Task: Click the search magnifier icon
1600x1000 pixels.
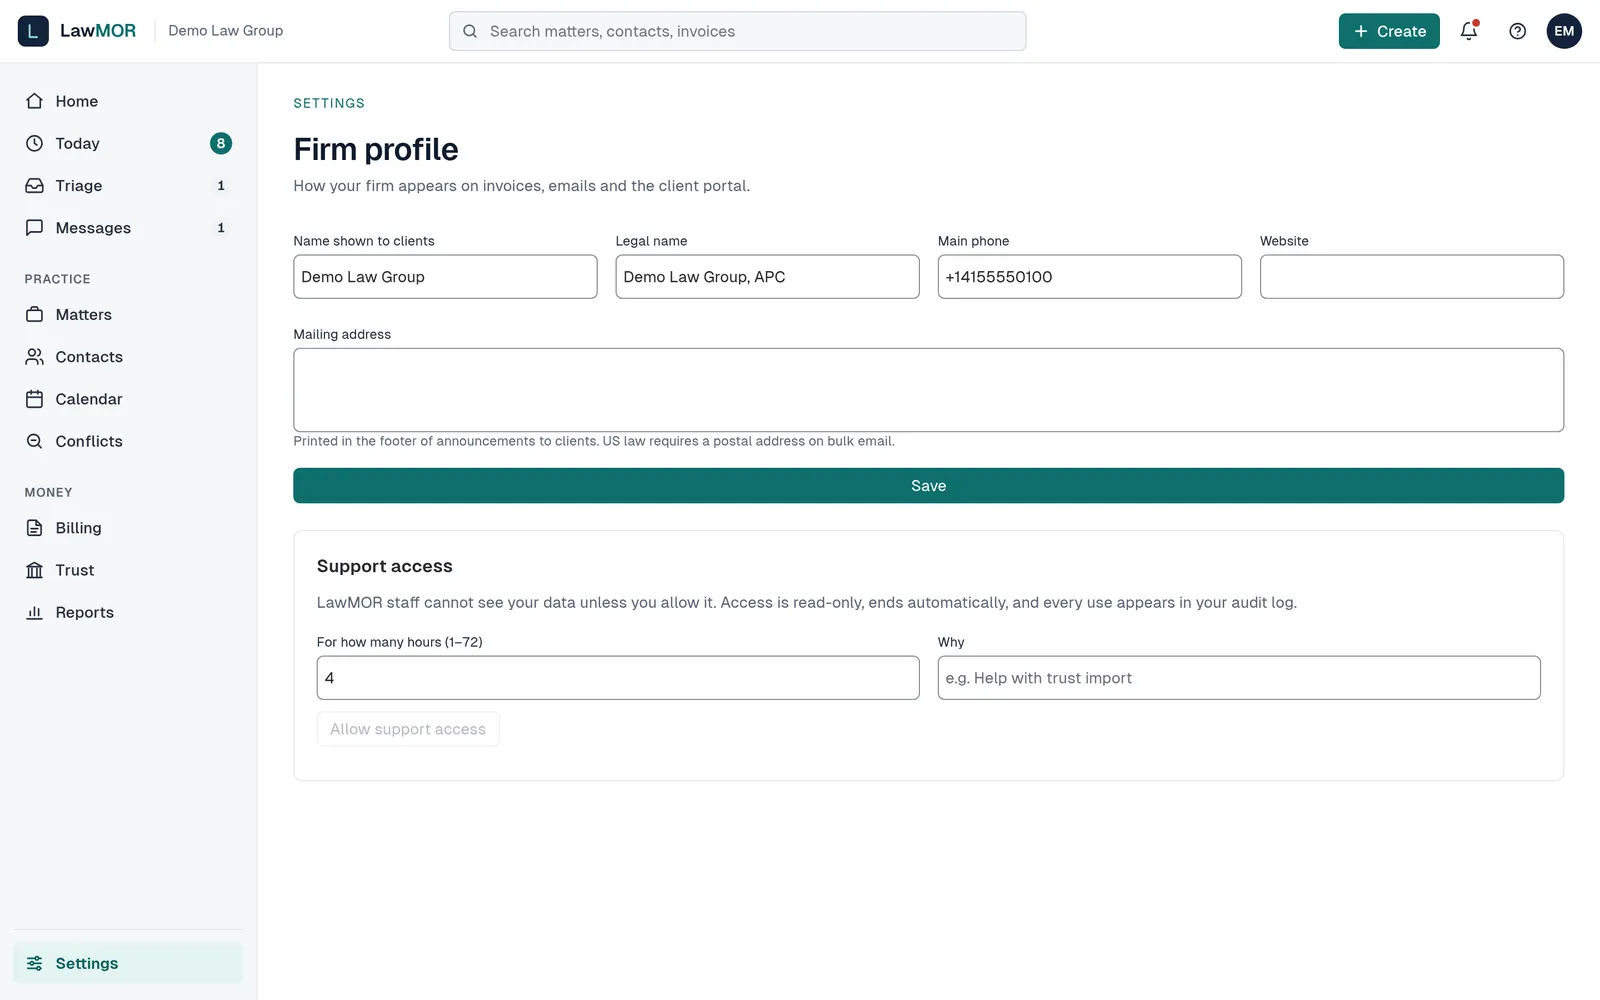Action: [x=470, y=31]
